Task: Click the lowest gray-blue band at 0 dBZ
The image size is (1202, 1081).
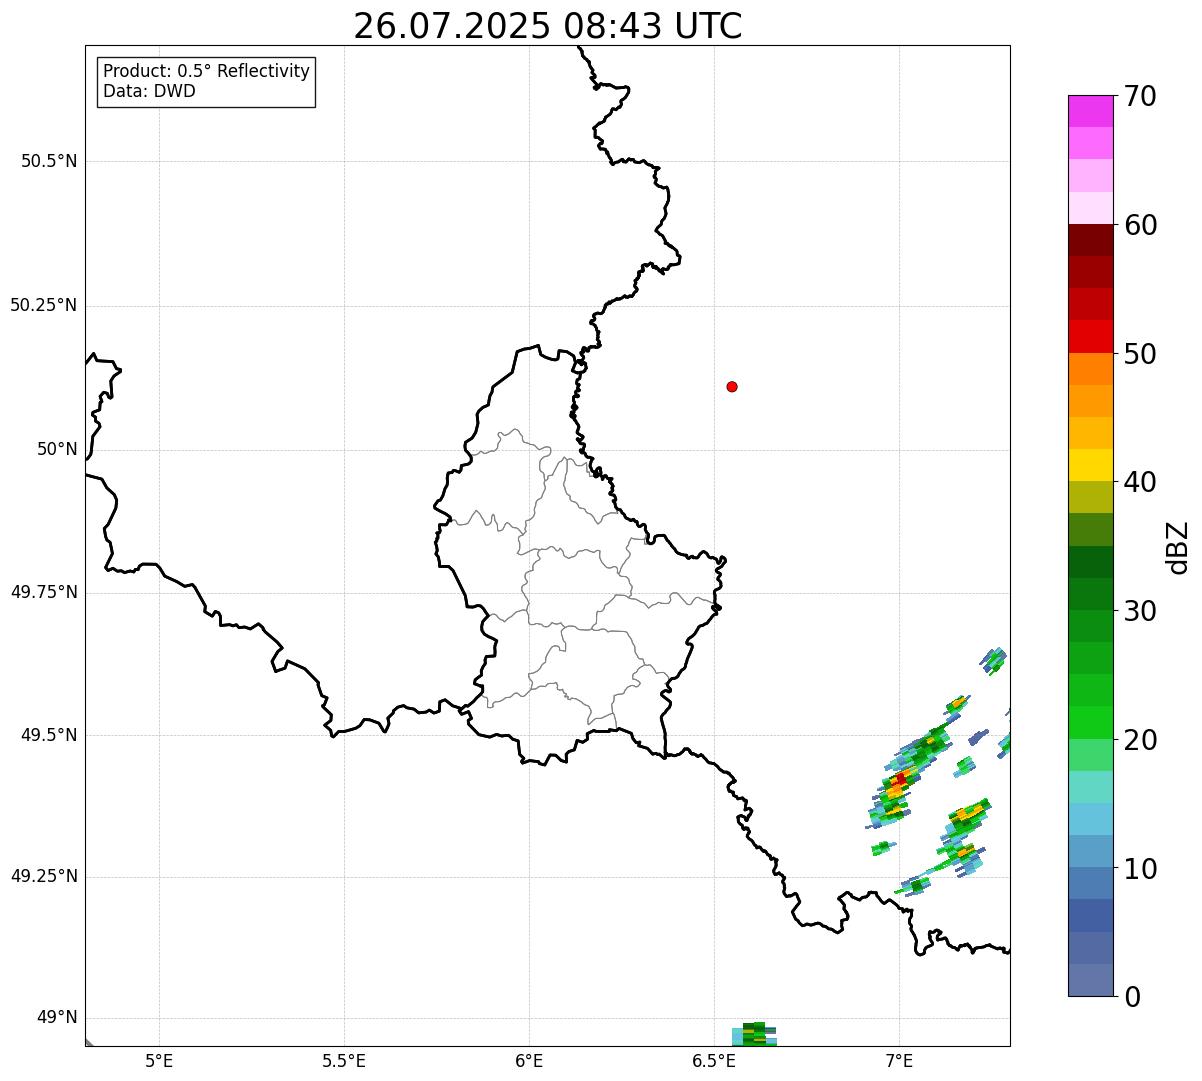Action: coord(1090,980)
